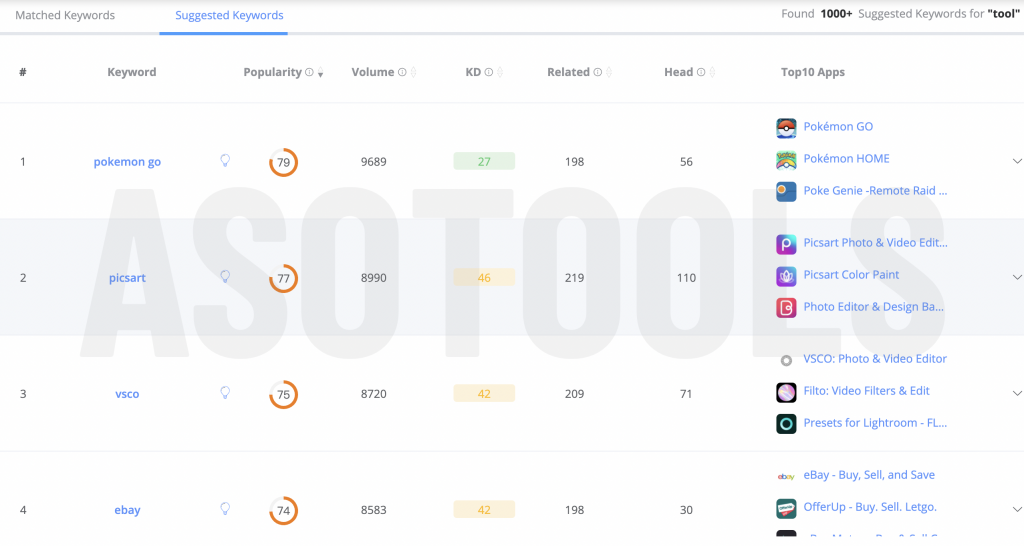
Task: Click the Popularity info icon
Action: click(x=310, y=72)
